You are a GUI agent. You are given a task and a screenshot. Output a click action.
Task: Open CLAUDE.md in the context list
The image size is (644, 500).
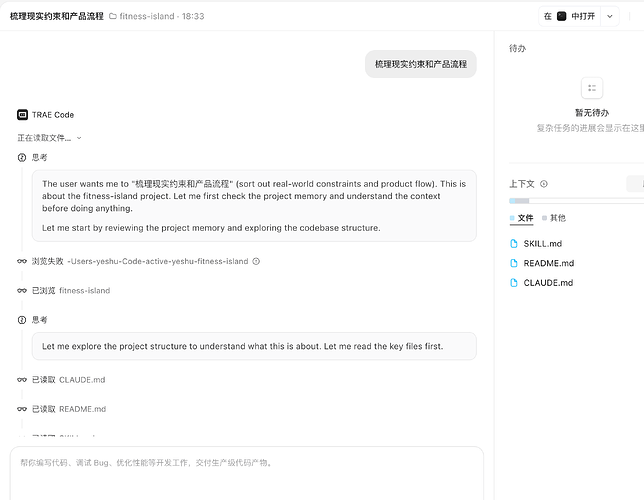[x=548, y=283]
